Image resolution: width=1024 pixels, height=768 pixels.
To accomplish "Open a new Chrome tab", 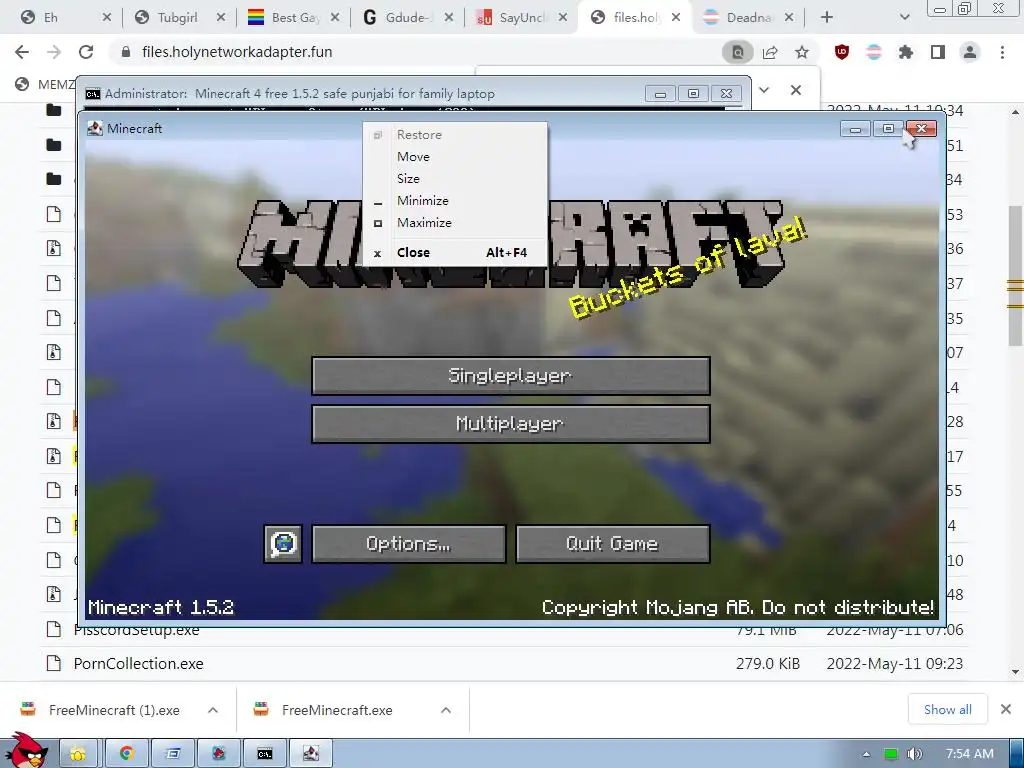I will tap(827, 18).
